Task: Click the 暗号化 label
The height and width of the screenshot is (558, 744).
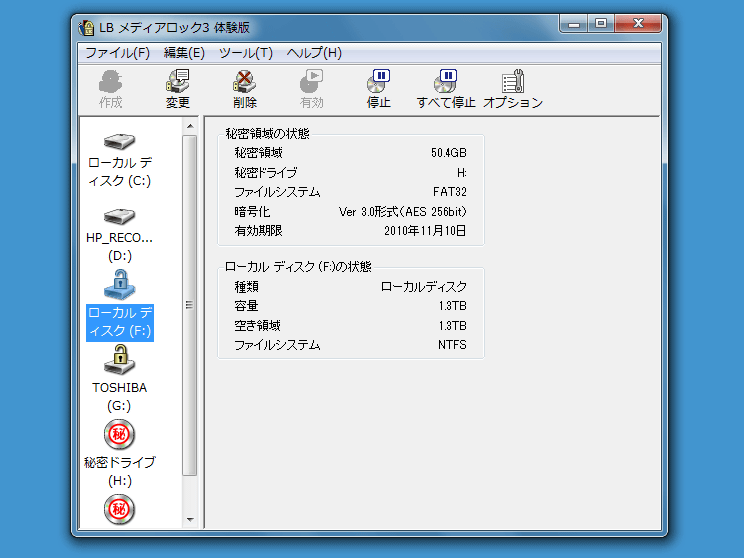Action: [252, 212]
